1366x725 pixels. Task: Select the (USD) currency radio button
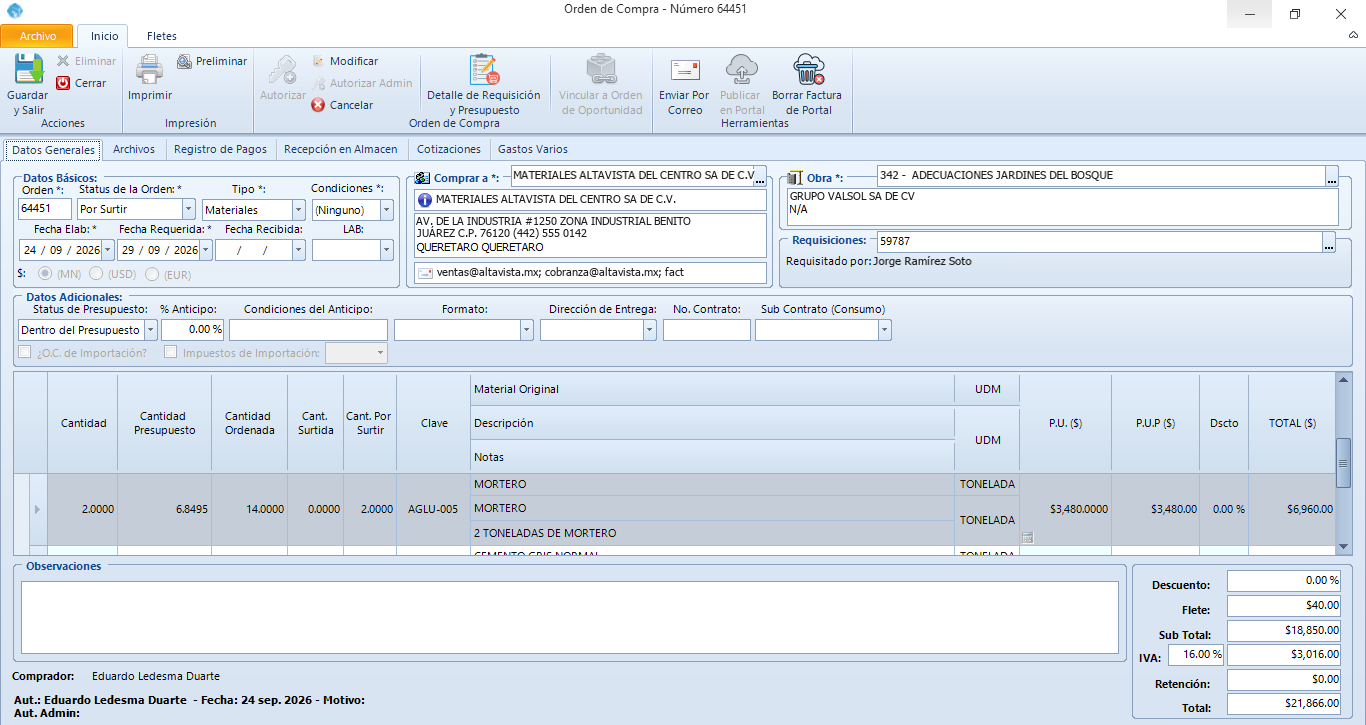click(x=97, y=274)
